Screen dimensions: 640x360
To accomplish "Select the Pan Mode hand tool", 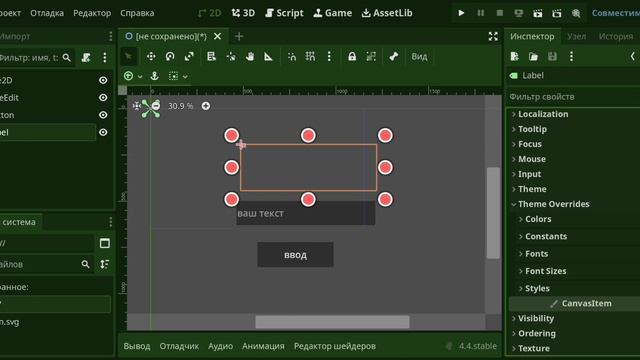I will (x=250, y=56).
